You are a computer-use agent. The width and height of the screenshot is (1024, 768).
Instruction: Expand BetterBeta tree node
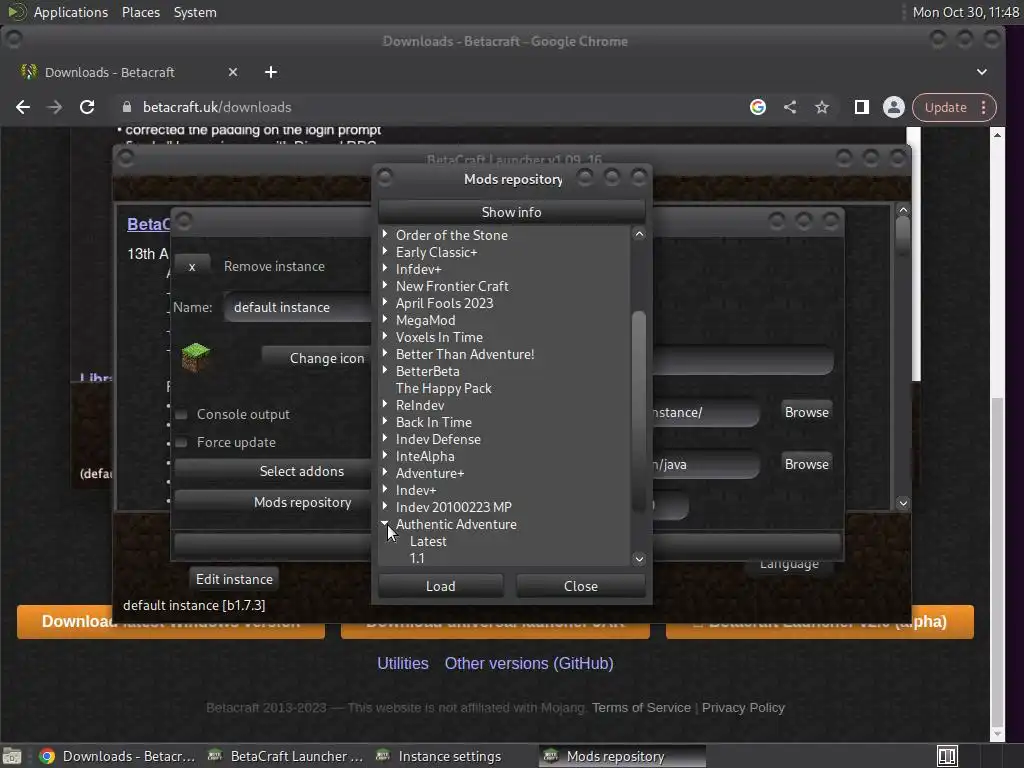pyautogui.click(x=385, y=370)
